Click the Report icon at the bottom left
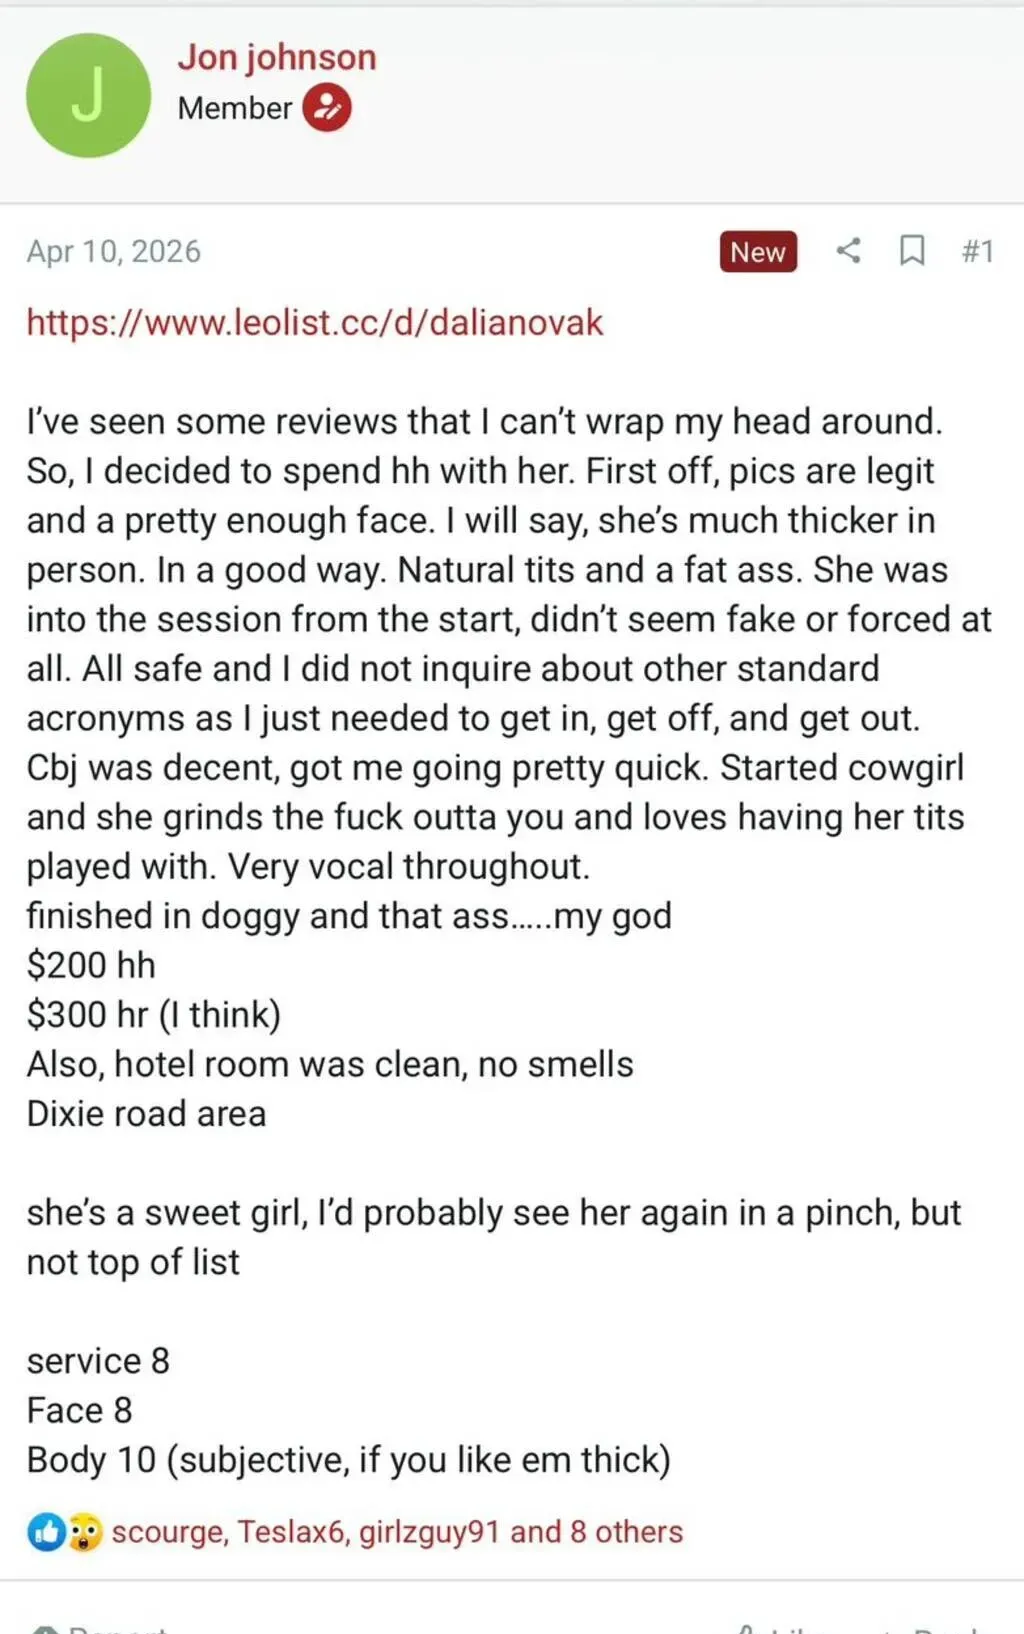This screenshot has width=1024, height=1634. pos(44,1629)
